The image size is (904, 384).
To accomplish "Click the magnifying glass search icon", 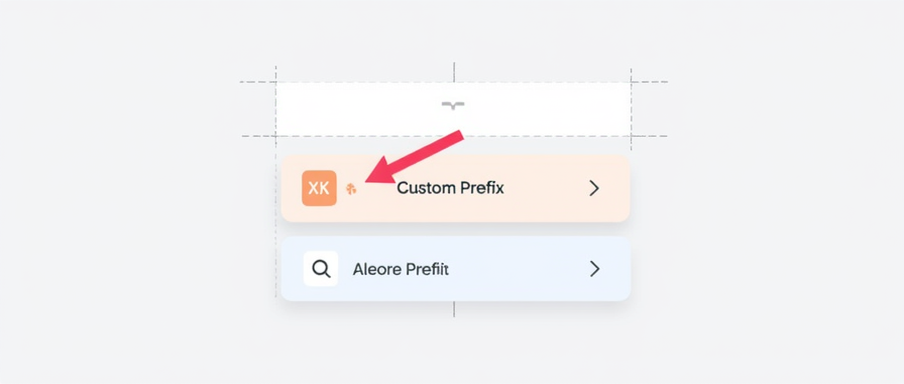I will (321, 269).
